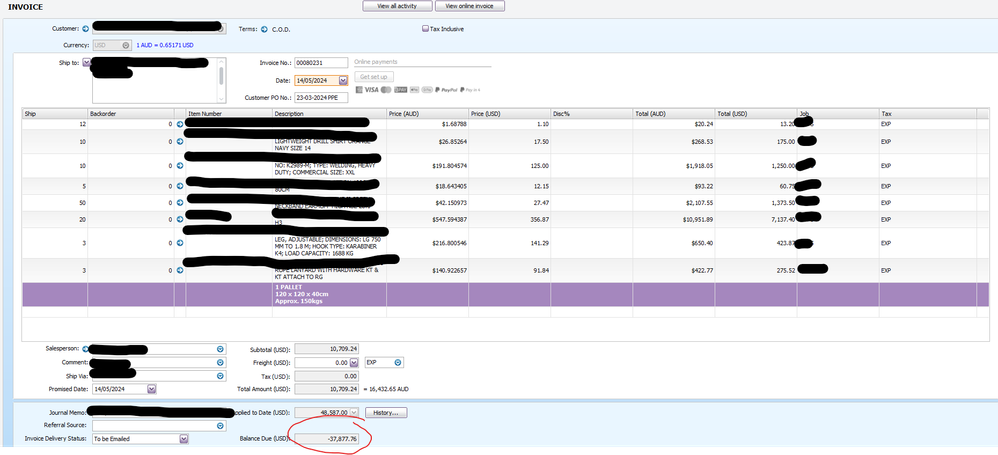
Task: Click the item arrow on the Ship 50 row
Action: click(x=180, y=201)
